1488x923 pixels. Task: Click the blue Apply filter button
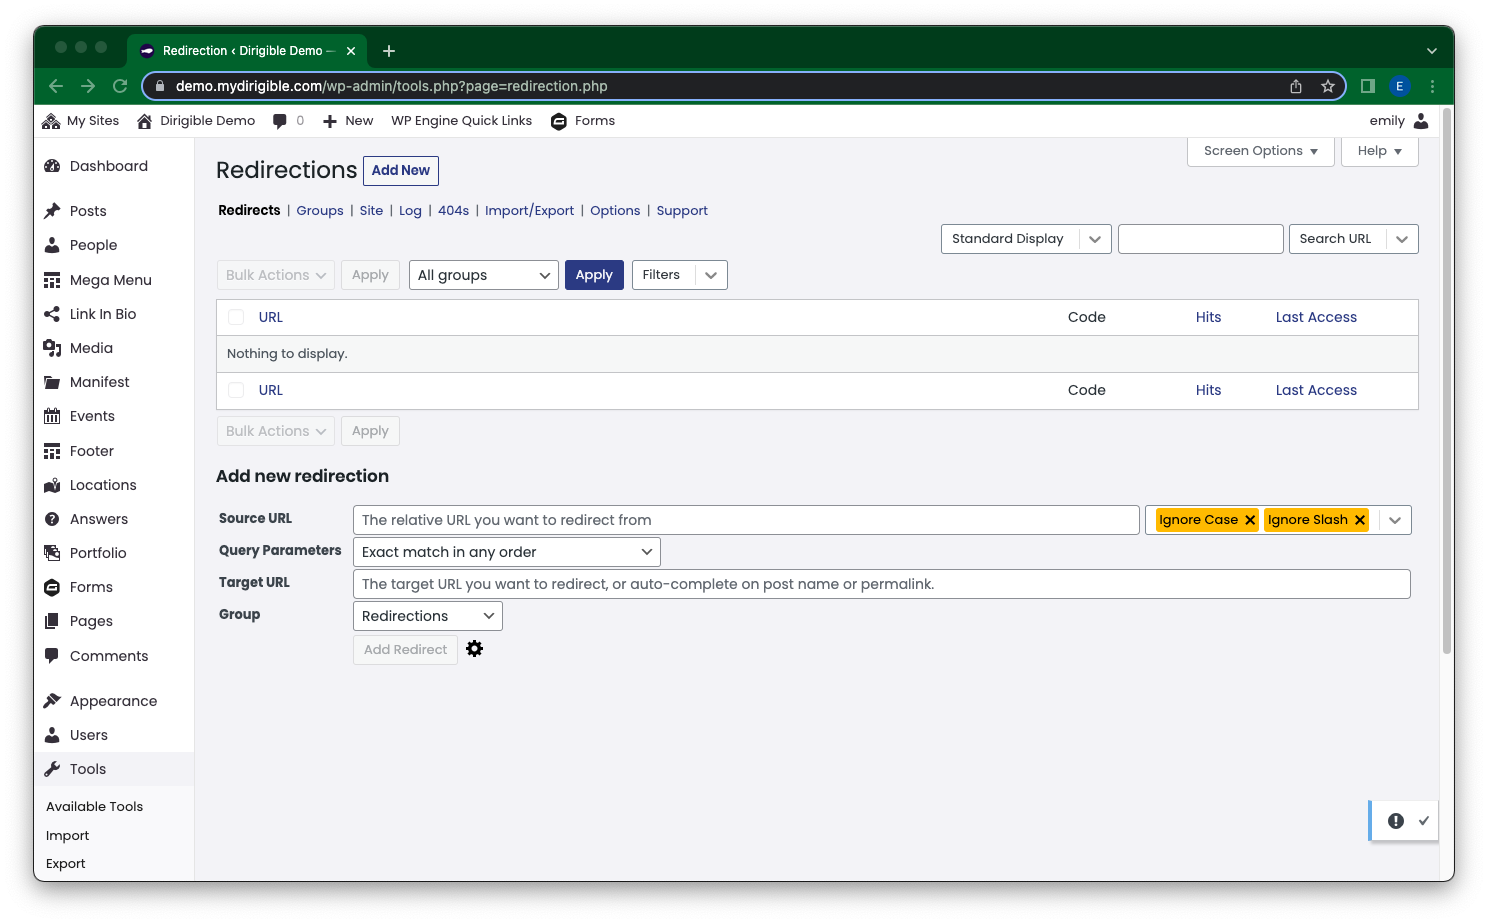point(594,275)
